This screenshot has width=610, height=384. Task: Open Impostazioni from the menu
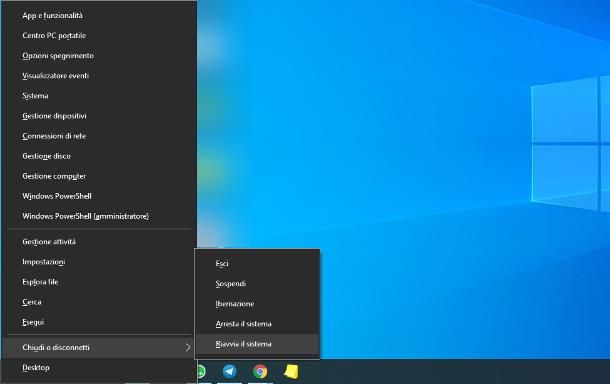click(x=99, y=262)
